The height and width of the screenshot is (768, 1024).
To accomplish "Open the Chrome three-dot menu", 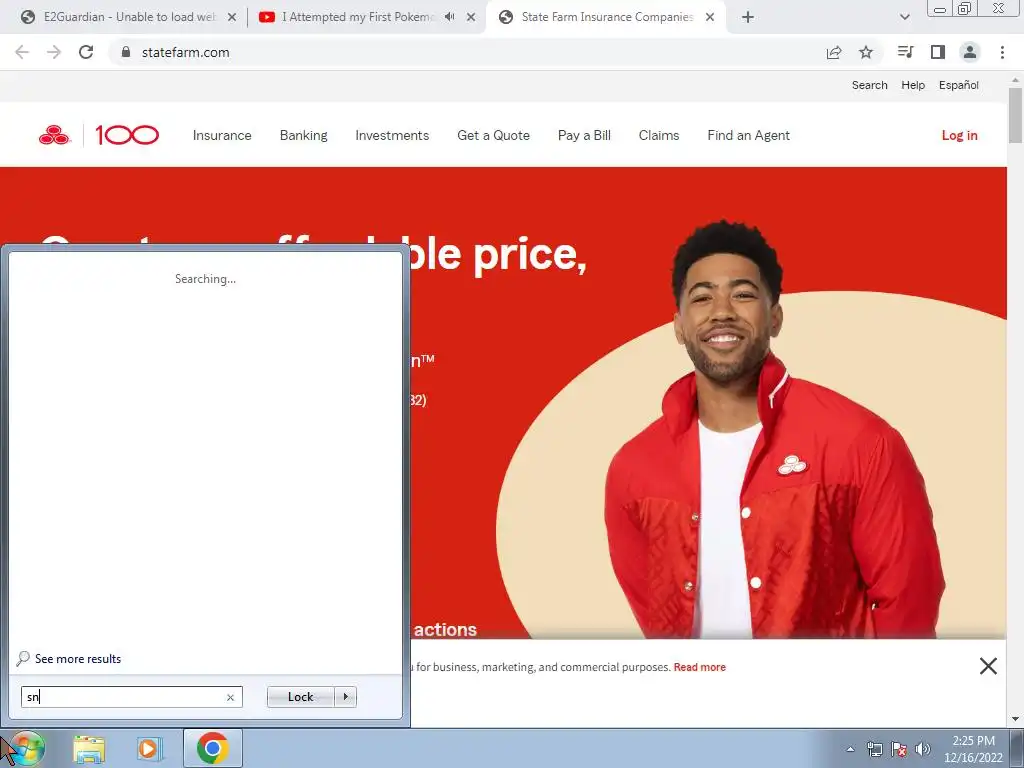I will click(1002, 52).
